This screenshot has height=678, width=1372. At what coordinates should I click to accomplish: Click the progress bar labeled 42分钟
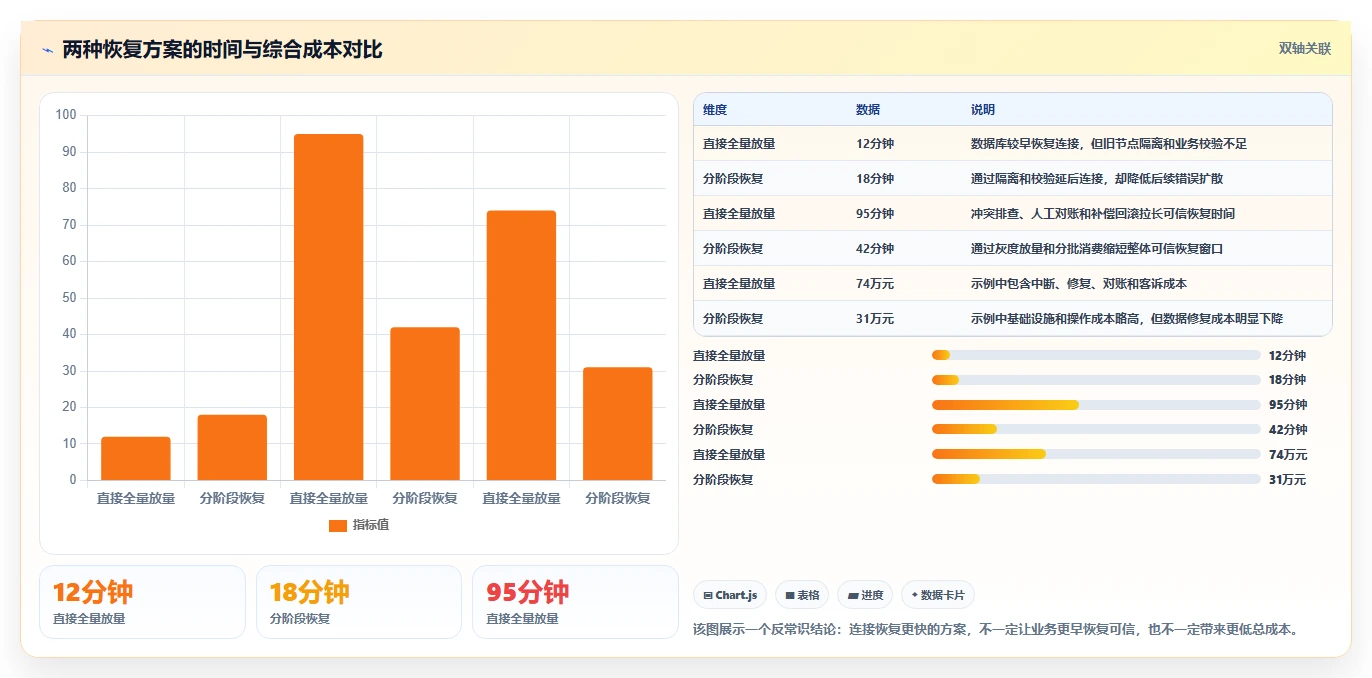[1096, 430]
